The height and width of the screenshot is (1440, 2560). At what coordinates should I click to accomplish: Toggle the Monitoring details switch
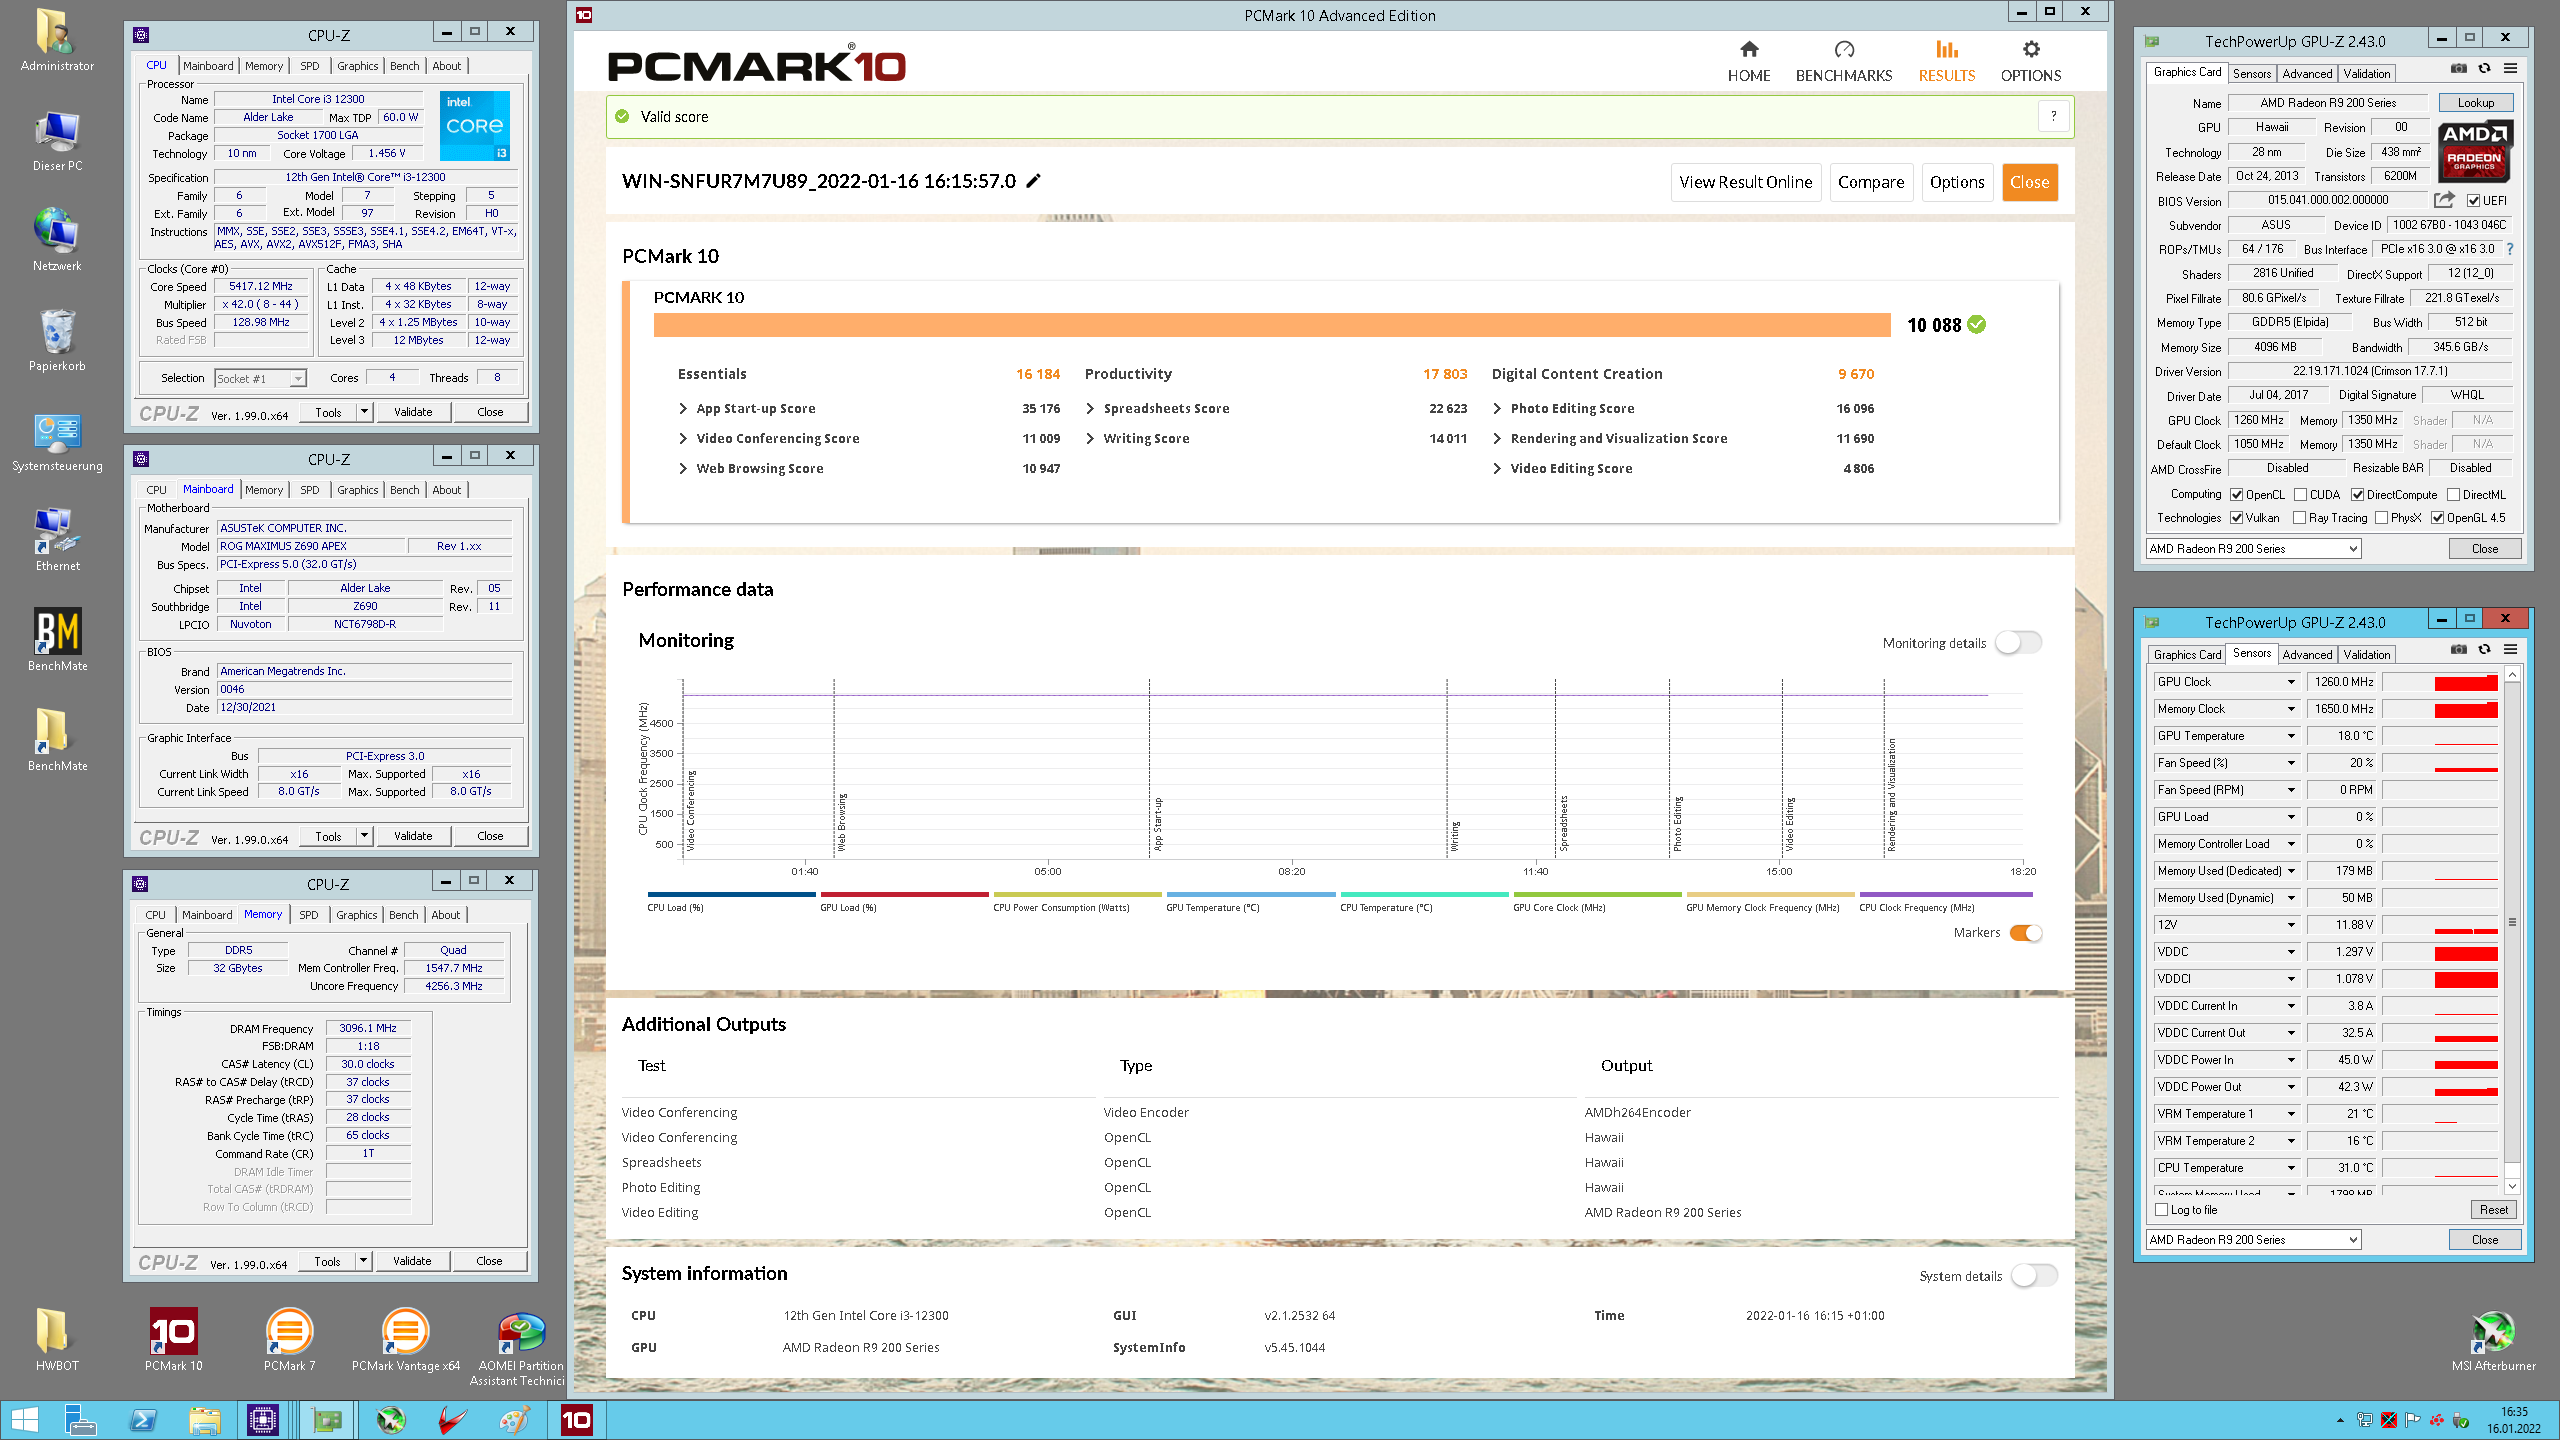pyautogui.click(x=2018, y=643)
